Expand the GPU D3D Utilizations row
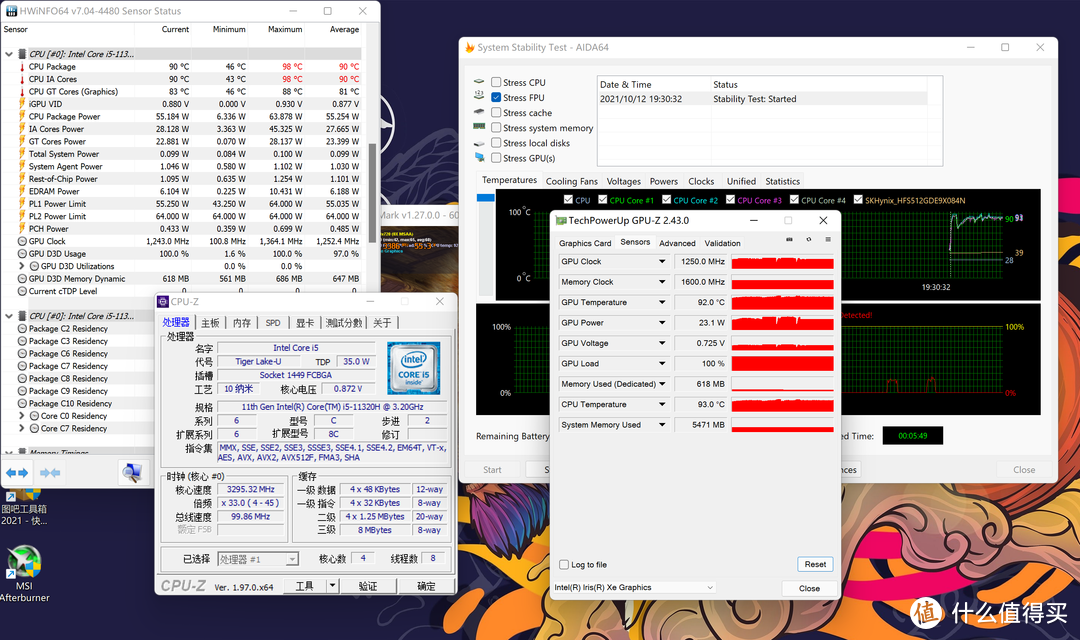The height and width of the screenshot is (640, 1080). [21, 266]
